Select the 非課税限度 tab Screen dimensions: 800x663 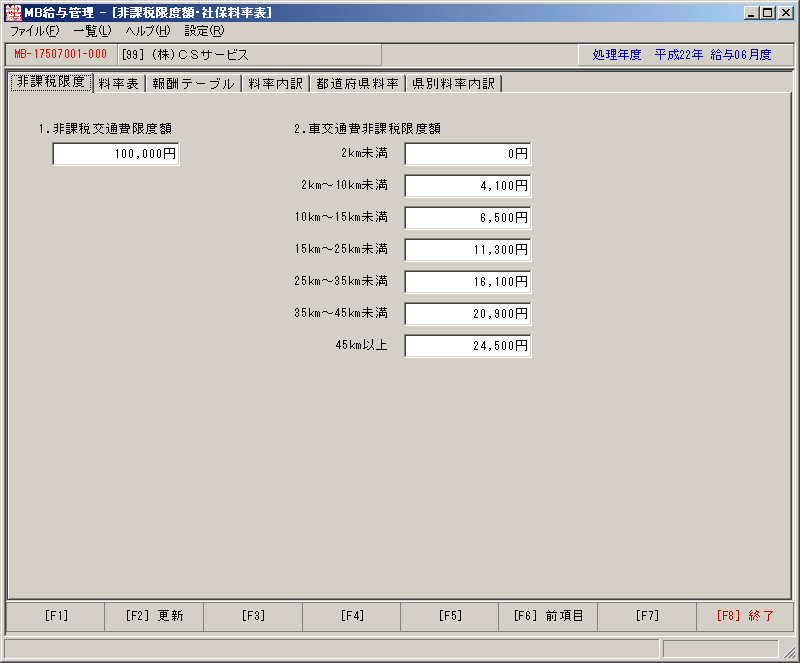(51, 82)
